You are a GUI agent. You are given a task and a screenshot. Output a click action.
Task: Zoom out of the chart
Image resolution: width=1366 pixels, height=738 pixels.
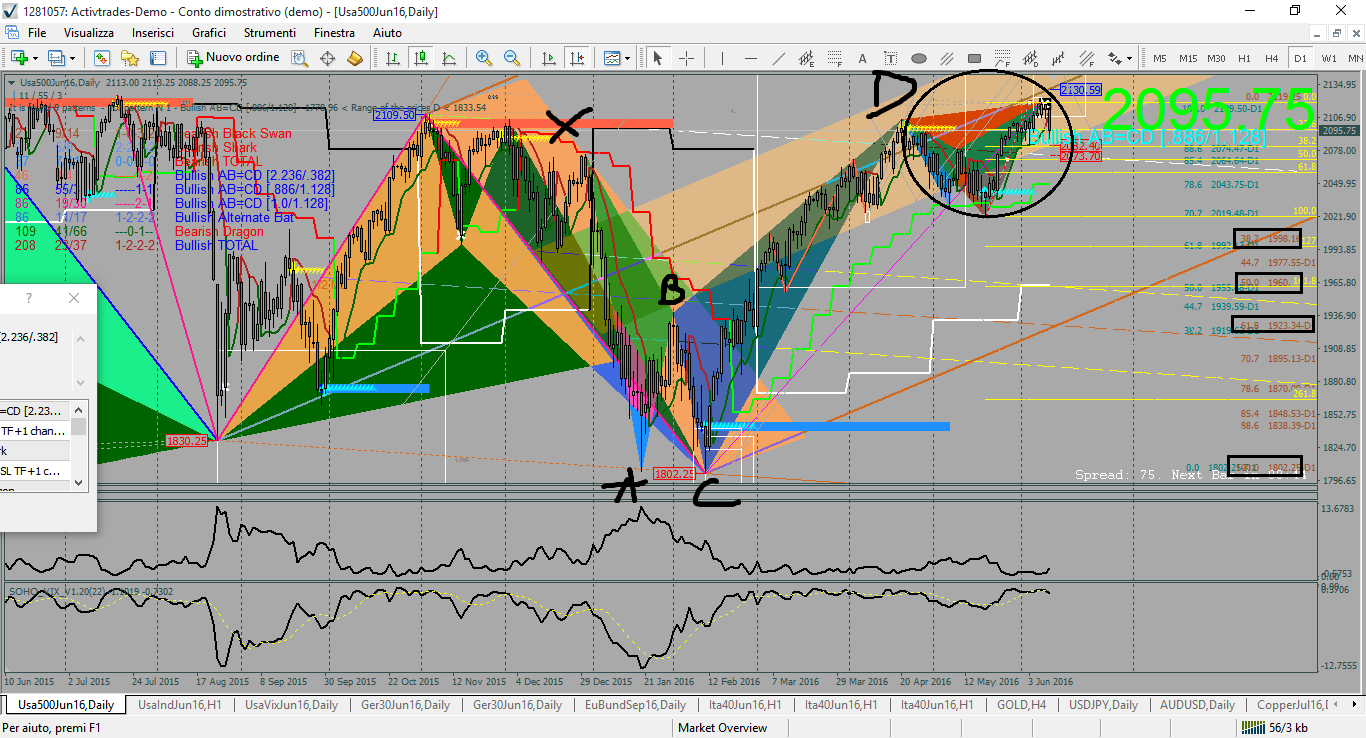511,58
